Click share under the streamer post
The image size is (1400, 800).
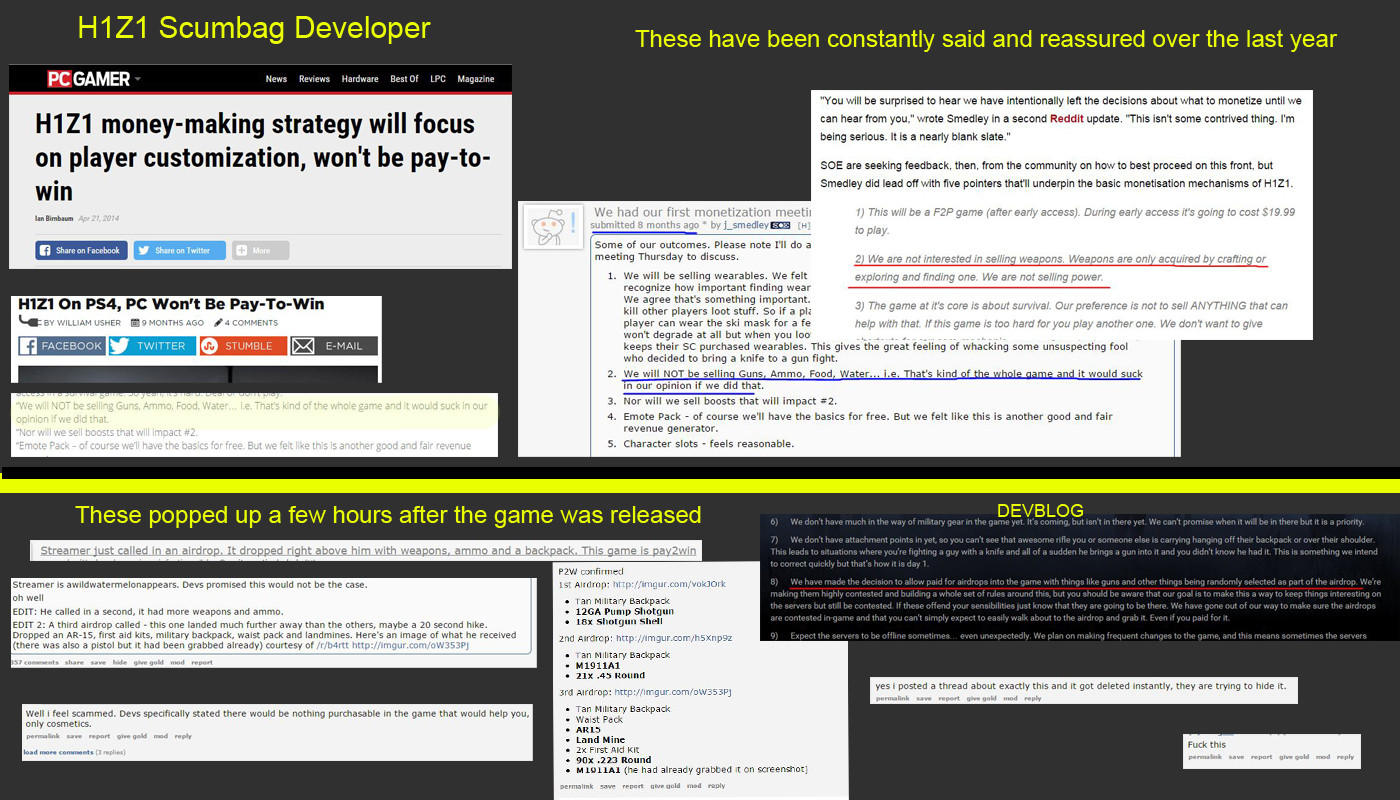[x=74, y=662]
